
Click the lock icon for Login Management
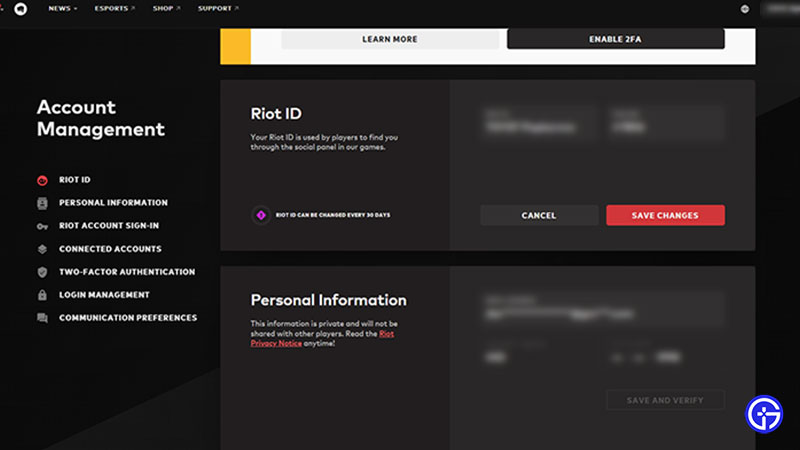[42, 295]
